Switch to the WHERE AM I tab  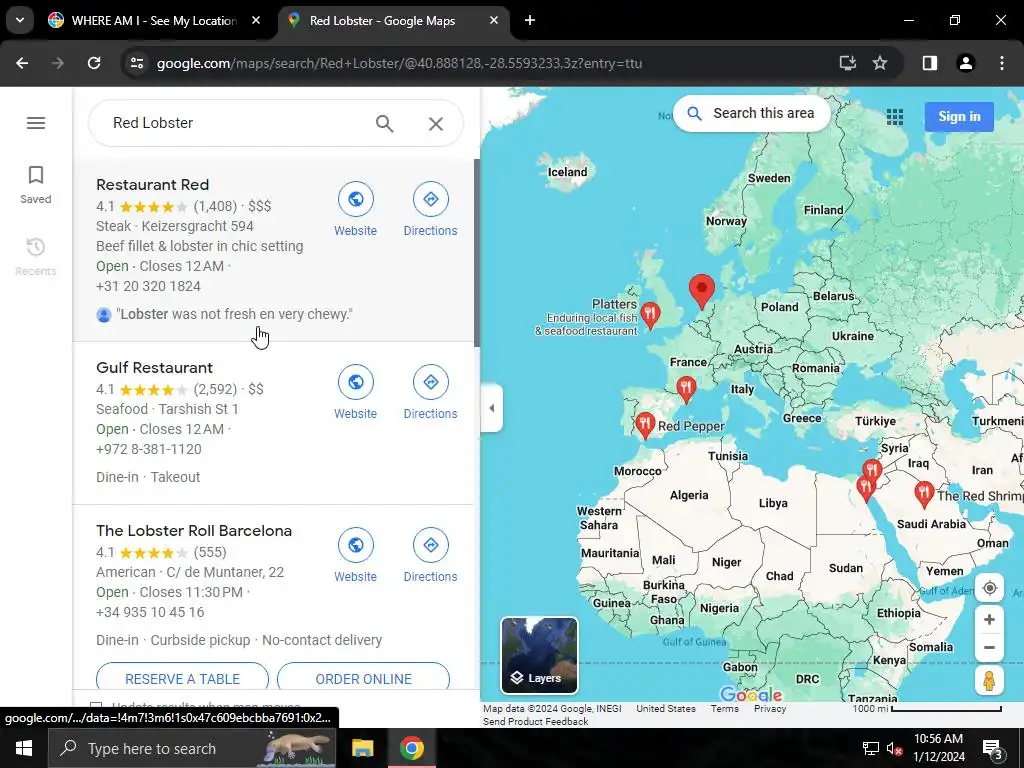[x=153, y=21]
